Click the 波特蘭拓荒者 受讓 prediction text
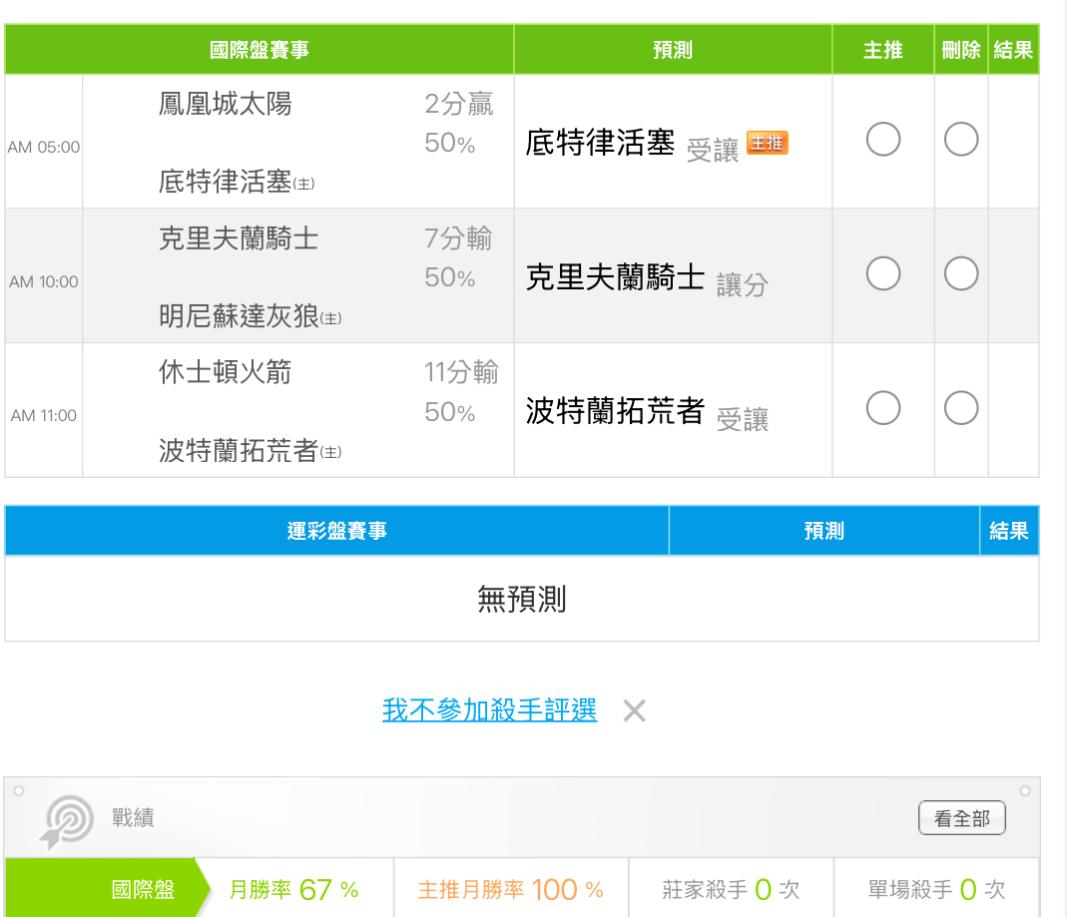The height and width of the screenshot is (917, 1080). 647,413
